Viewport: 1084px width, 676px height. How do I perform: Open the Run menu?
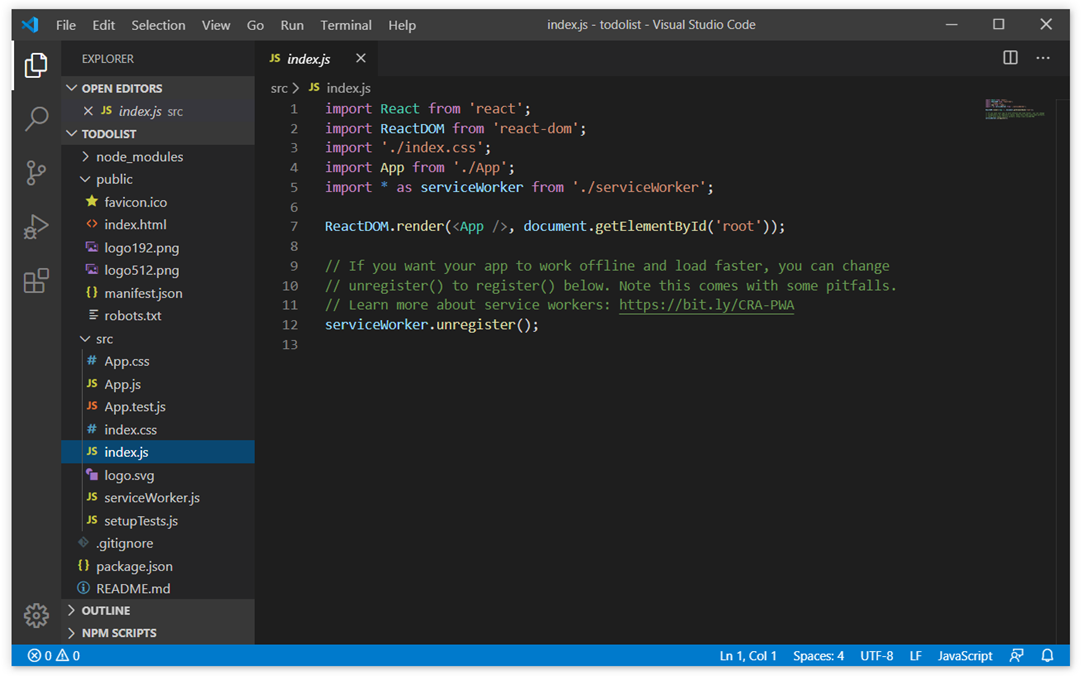pos(292,25)
